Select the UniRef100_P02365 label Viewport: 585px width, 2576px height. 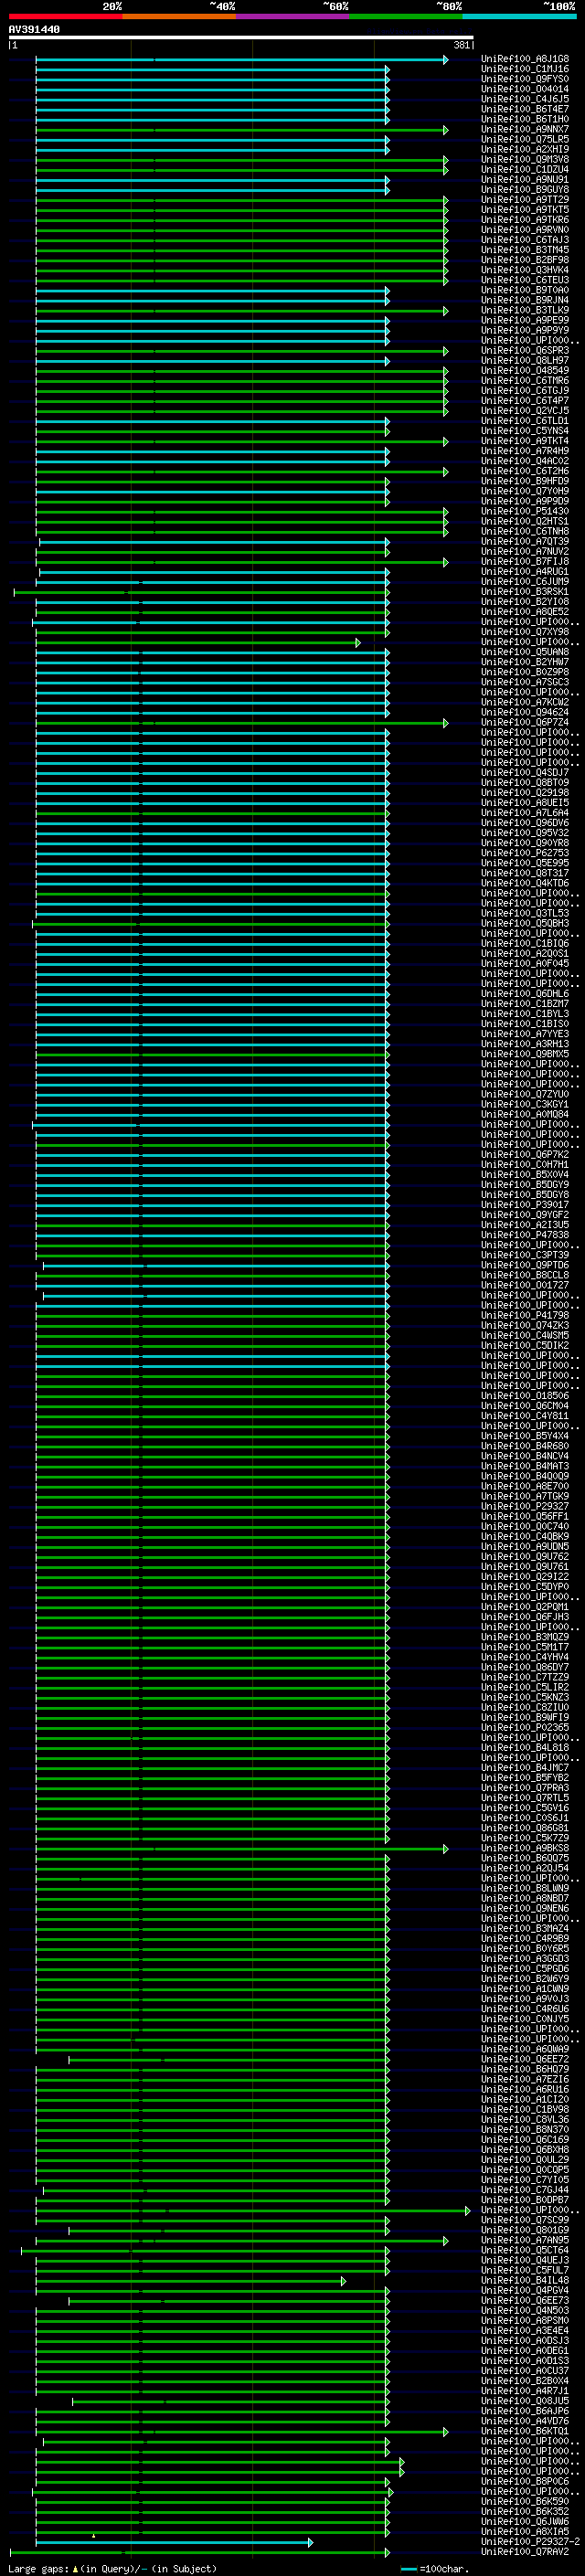525,1728
